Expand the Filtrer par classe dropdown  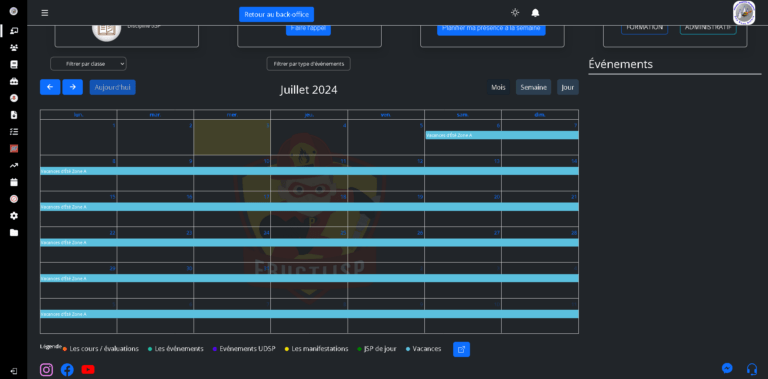88,64
